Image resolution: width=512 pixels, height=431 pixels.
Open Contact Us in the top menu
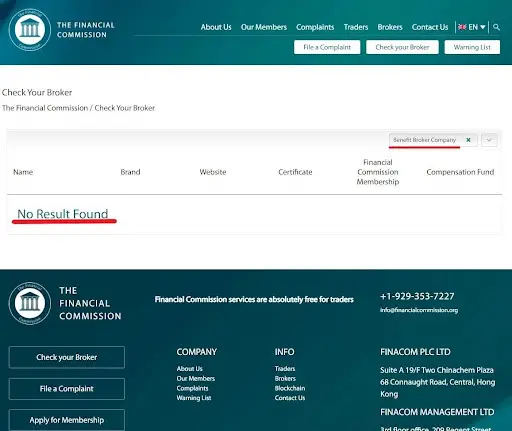tap(430, 27)
